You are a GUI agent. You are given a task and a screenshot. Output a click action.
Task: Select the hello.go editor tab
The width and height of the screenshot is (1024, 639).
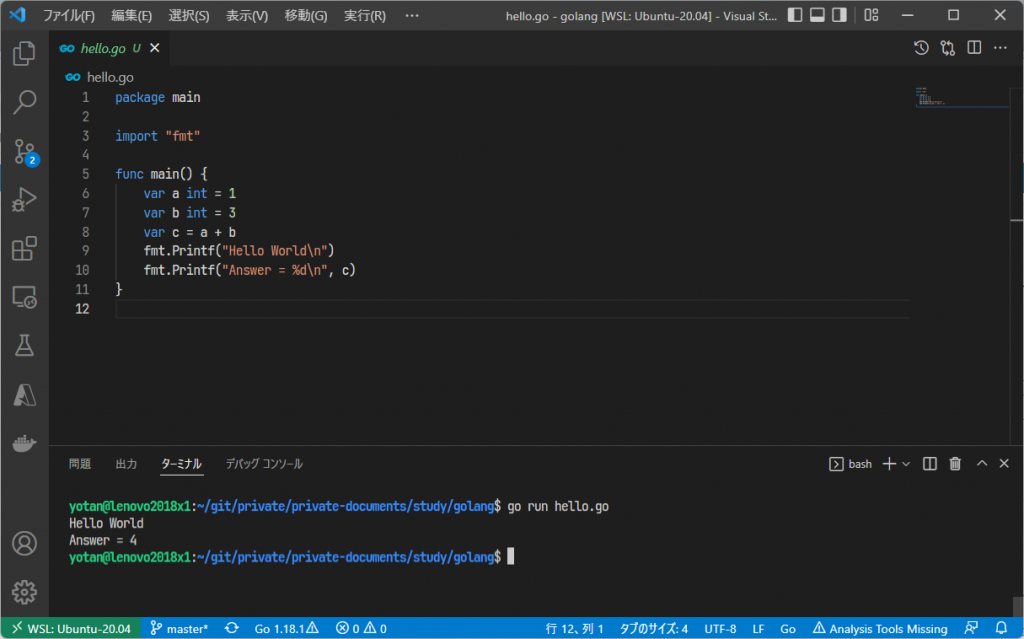(110, 48)
